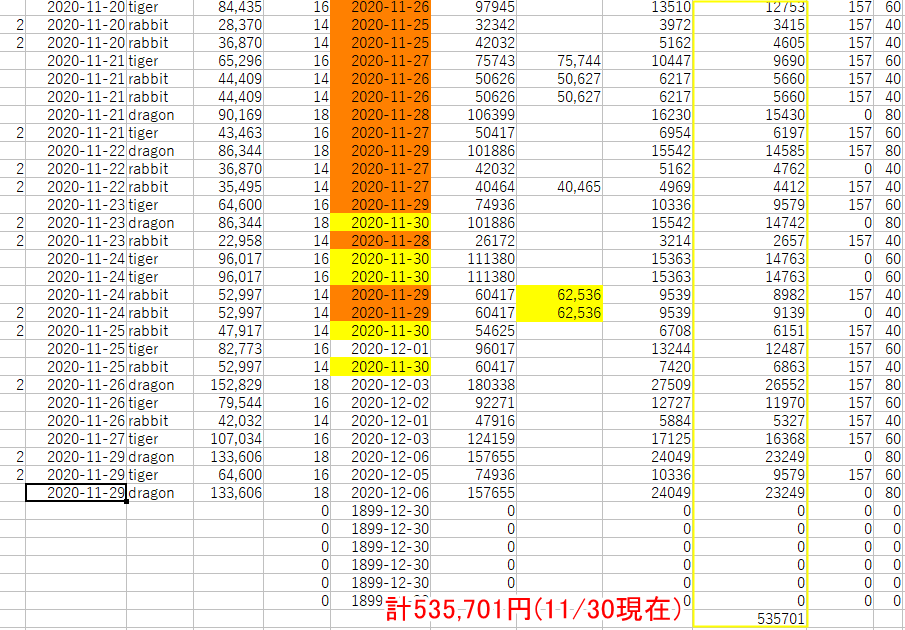Select the cell showing 4762
Viewport: 905px width, 630px height.
pyautogui.click(x=750, y=169)
